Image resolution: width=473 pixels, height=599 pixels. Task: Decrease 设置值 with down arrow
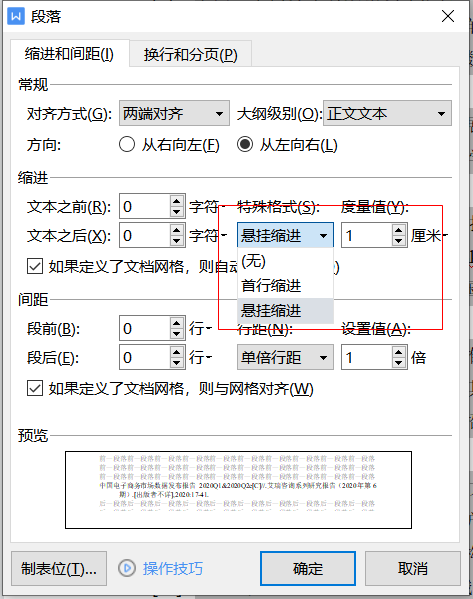click(x=399, y=363)
